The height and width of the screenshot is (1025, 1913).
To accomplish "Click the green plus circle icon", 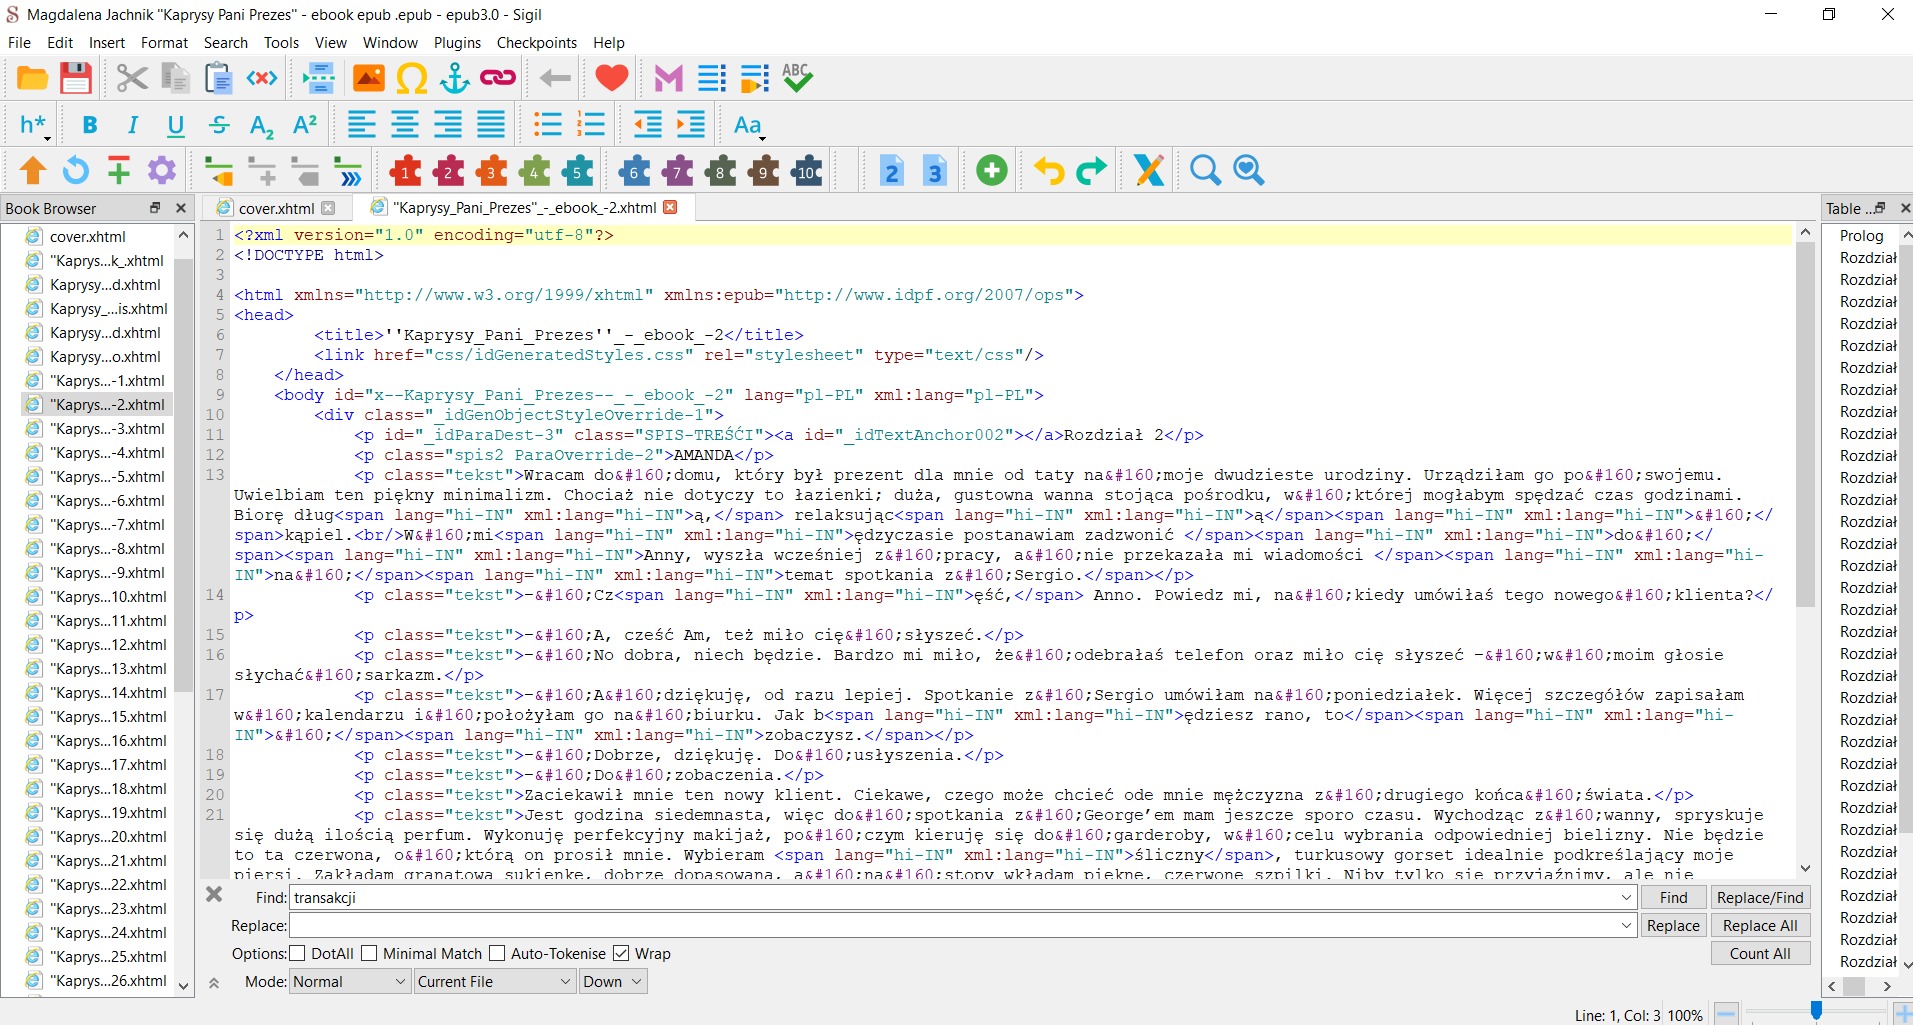I will tap(991, 171).
